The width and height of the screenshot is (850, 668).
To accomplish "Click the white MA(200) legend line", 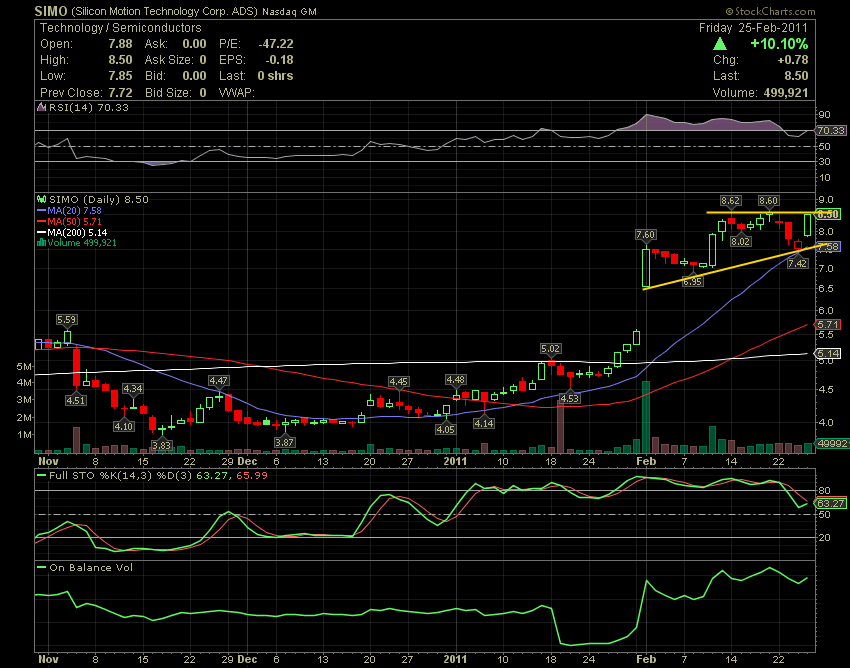I will pos(42,232).
